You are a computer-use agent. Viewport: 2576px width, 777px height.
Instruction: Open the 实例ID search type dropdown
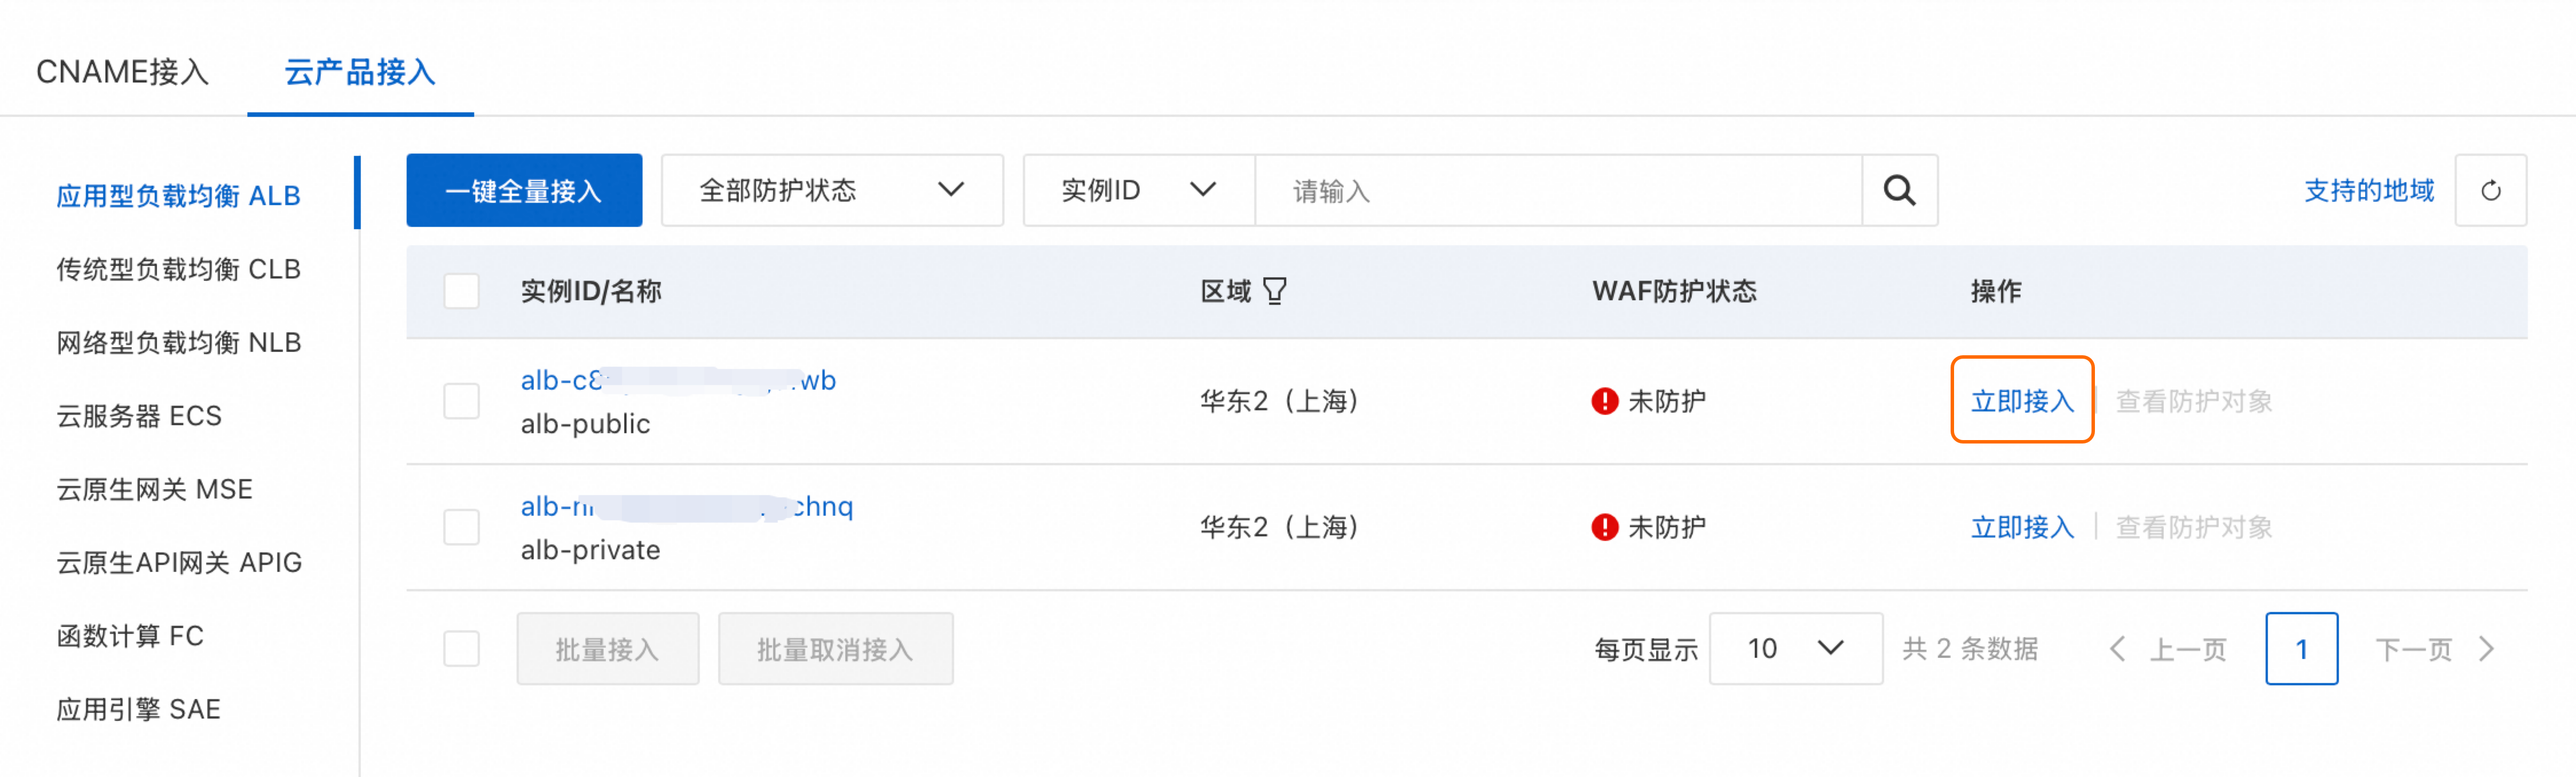pyautogui.click(x=1139, y=190)
